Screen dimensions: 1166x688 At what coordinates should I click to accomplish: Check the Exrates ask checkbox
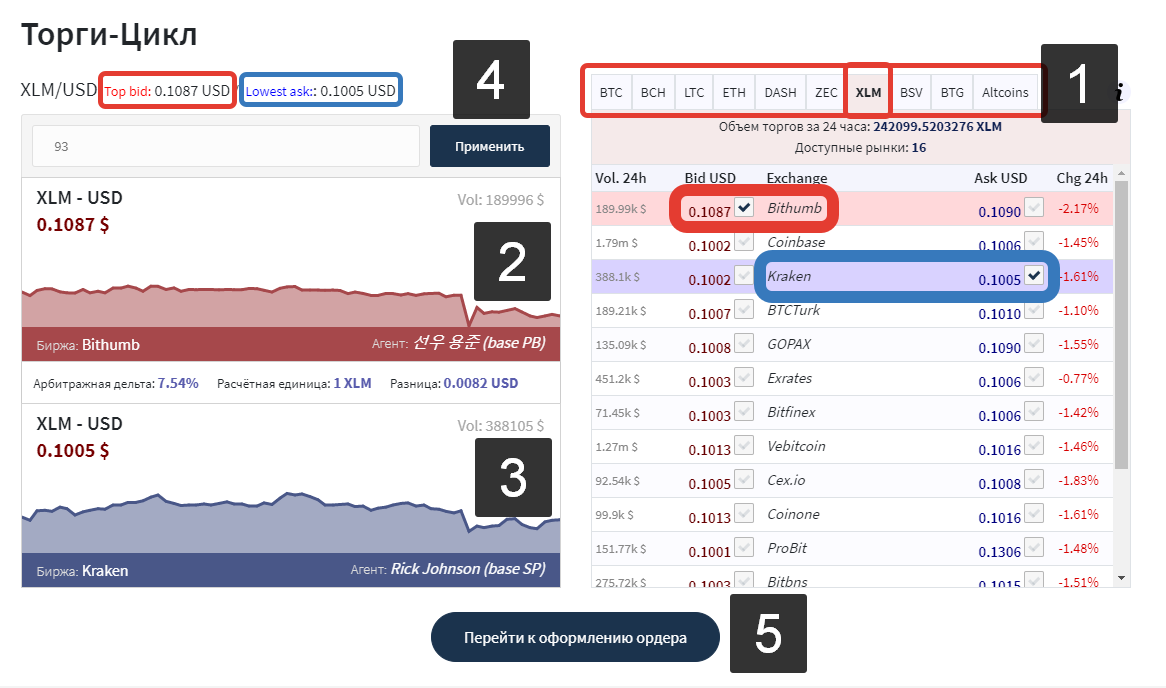(1034, 377)
